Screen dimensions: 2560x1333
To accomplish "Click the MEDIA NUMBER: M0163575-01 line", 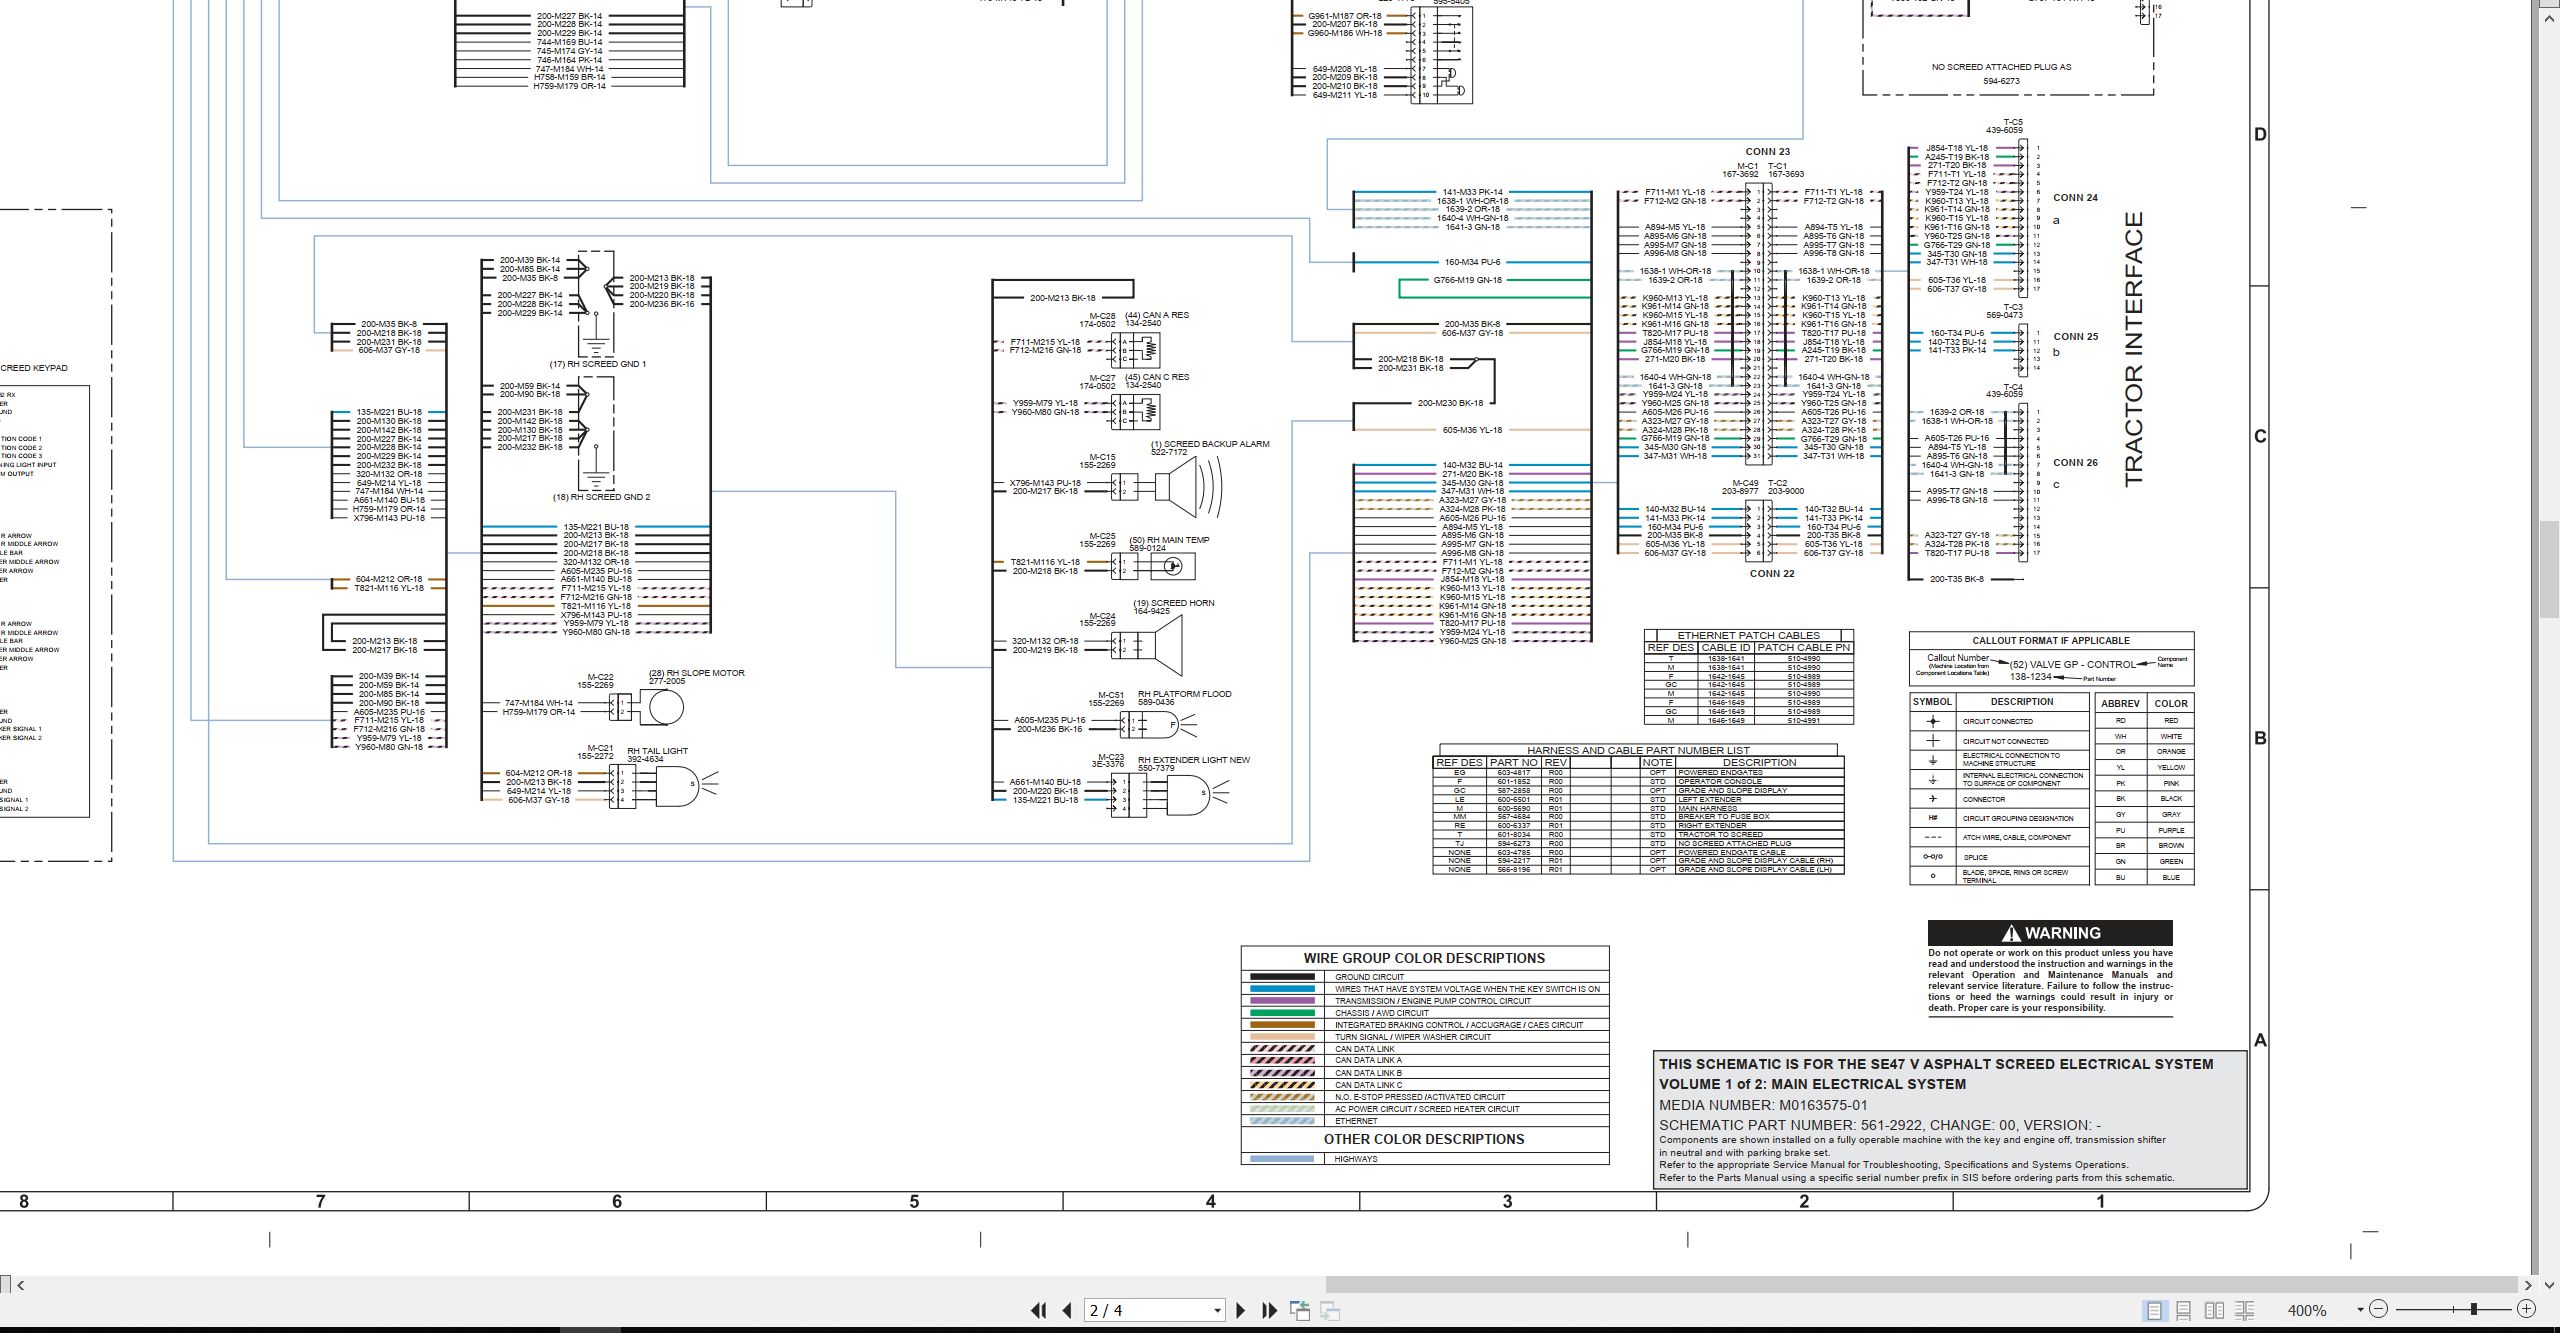I will (1763, 1105).
